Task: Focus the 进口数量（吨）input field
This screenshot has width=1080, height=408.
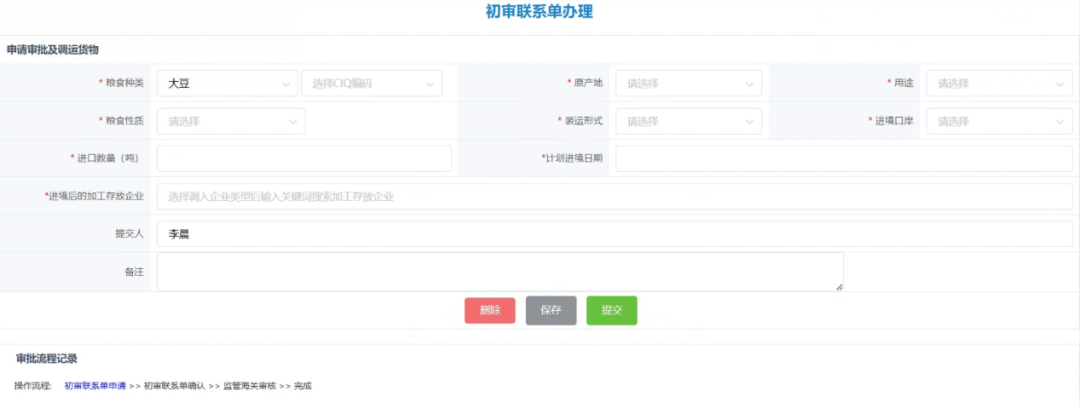Action: [304, 159]
